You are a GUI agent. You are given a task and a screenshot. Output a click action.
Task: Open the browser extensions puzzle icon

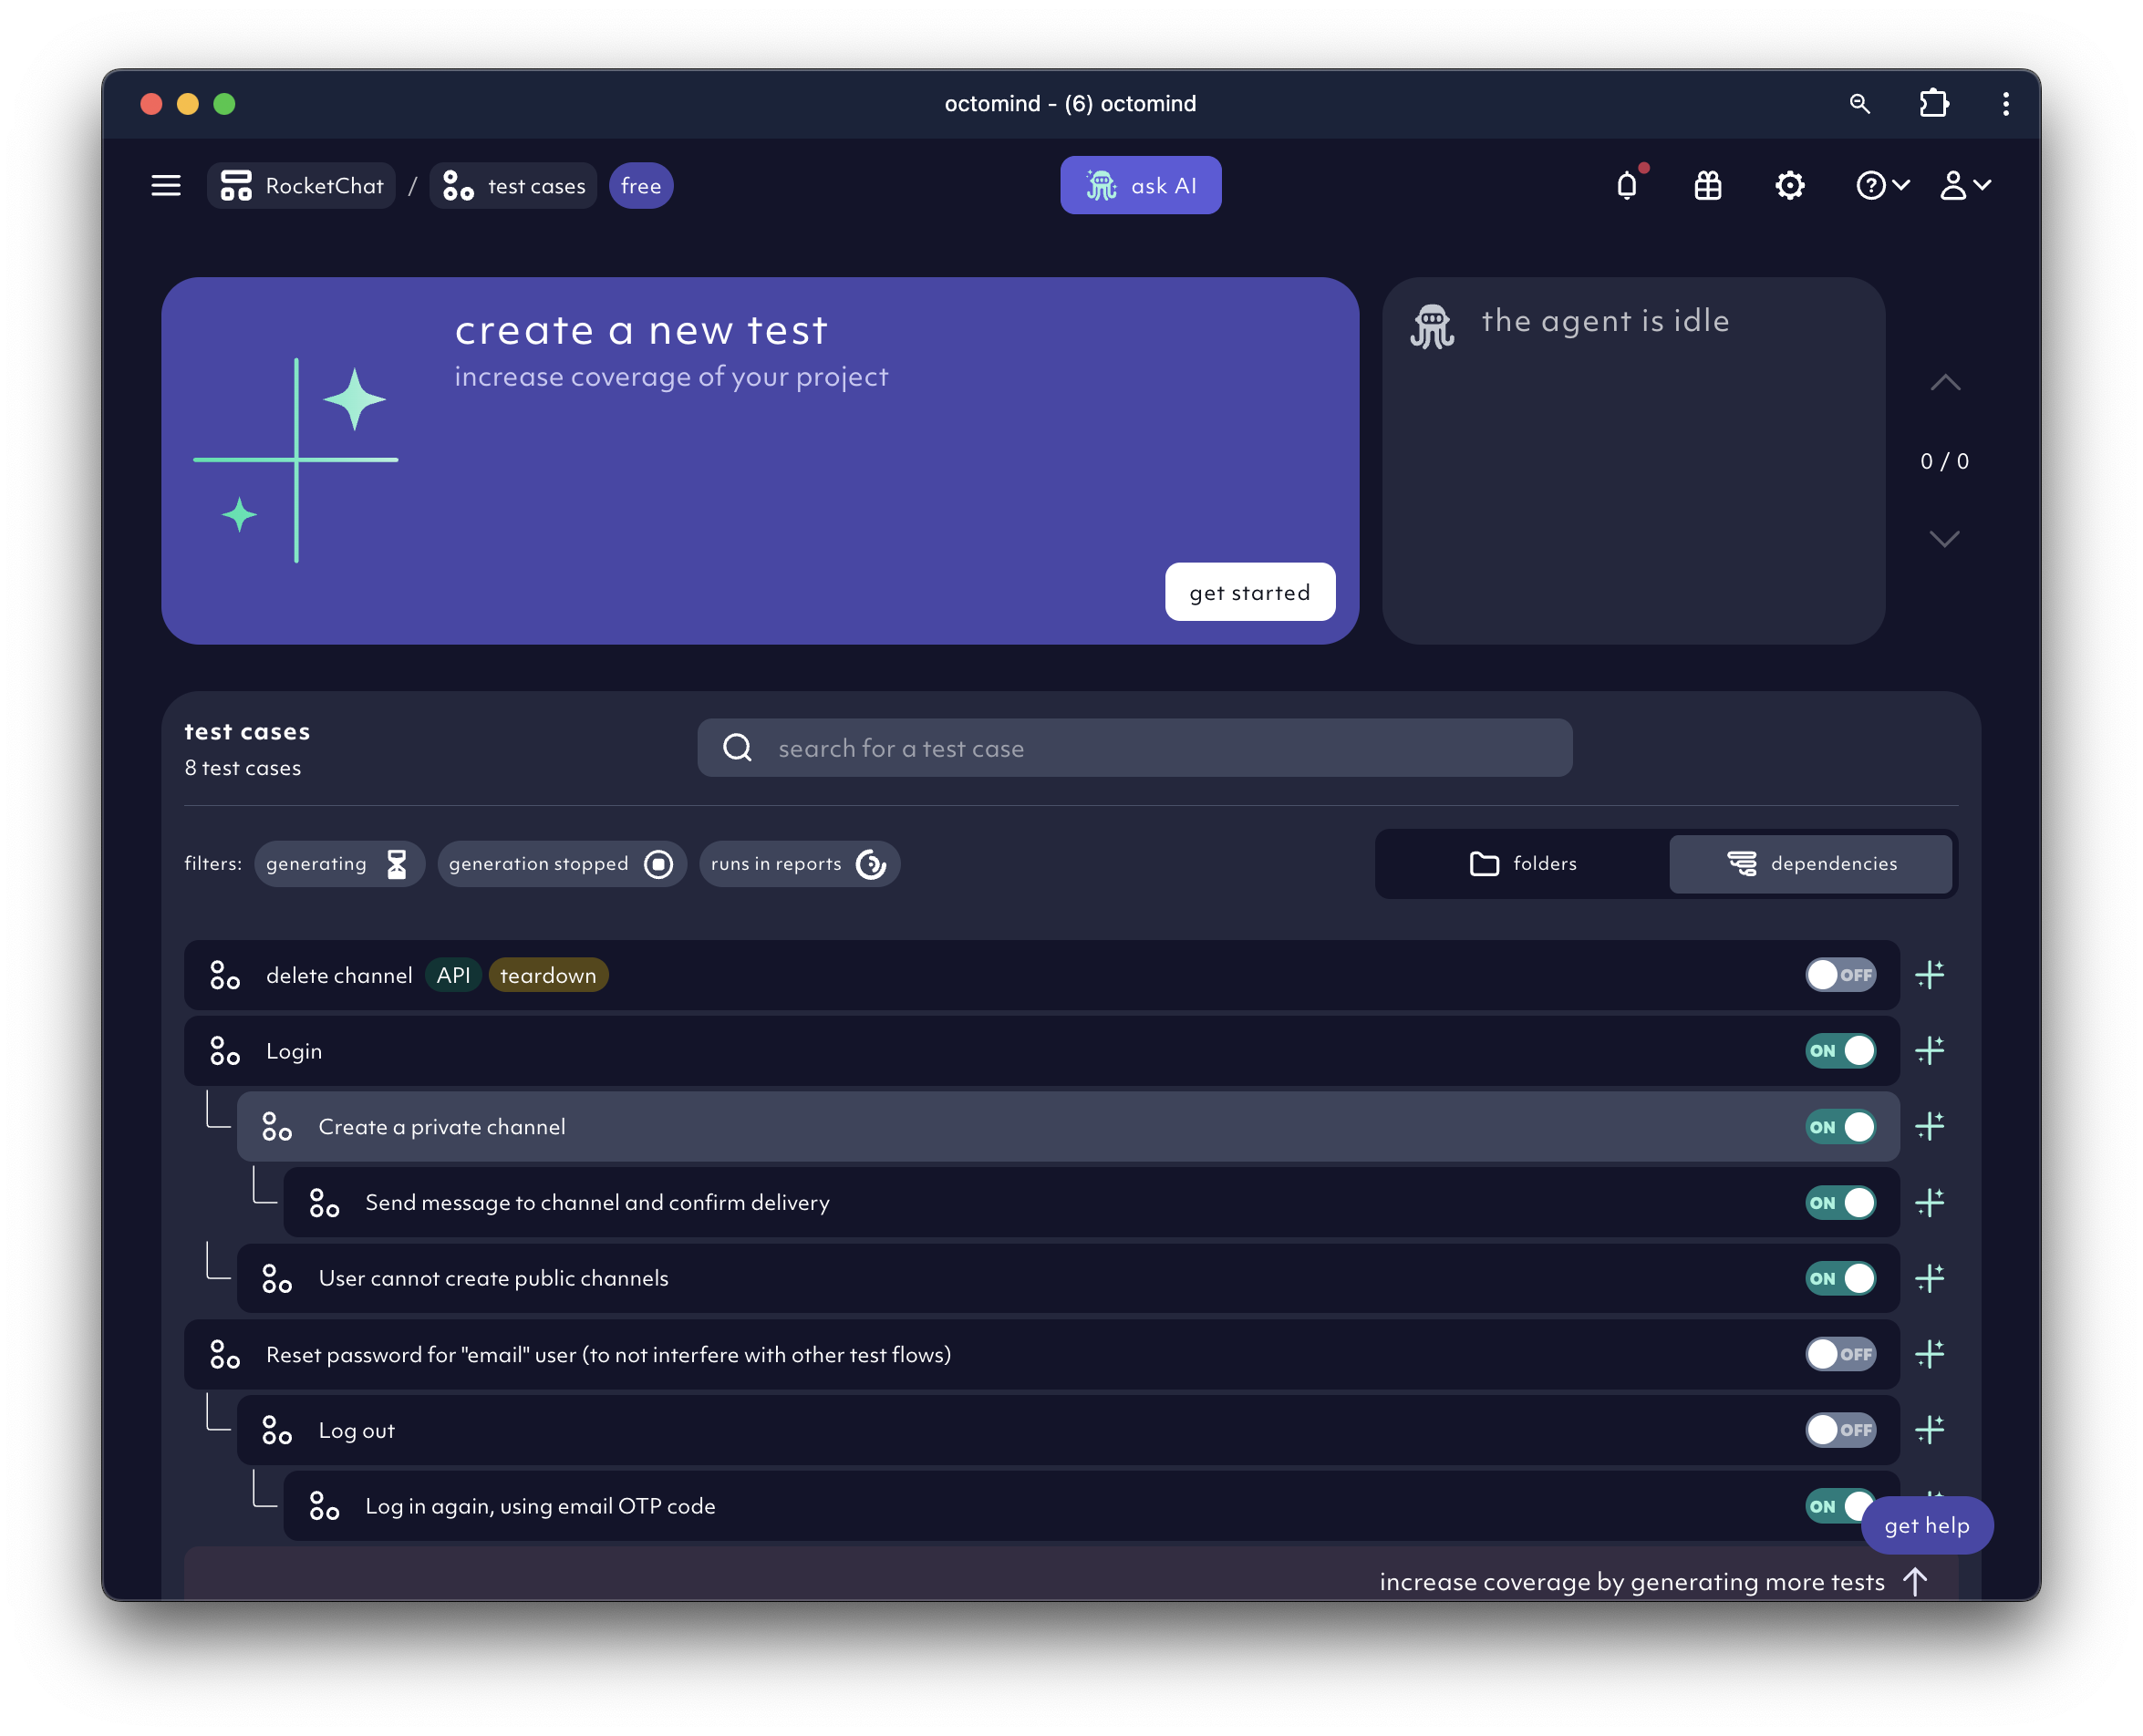click(x=1934, y=104)
